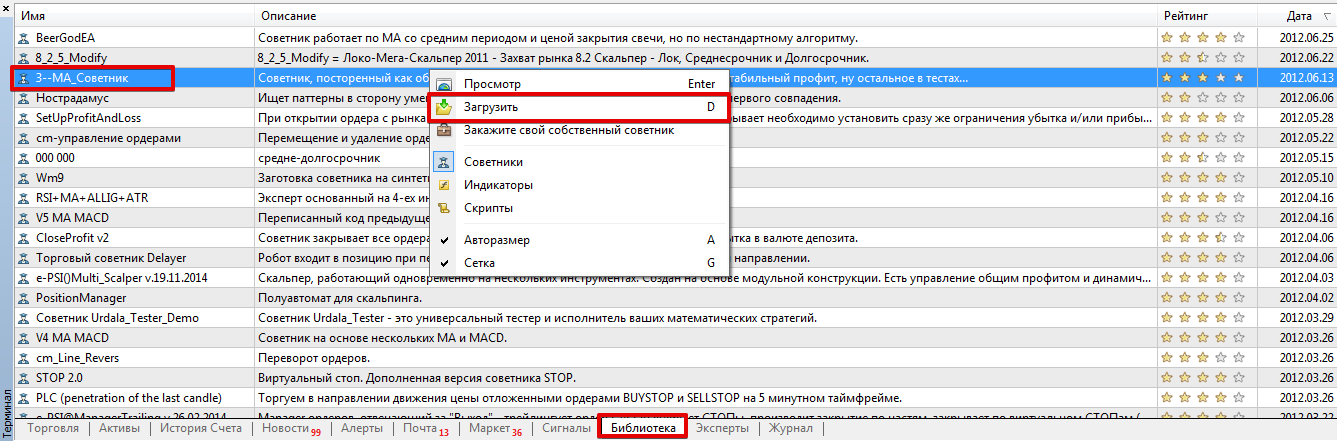The image size is (1337, 441).
Task: Sort the list by the Рейтинг column header
Action: pyautogui.click(x=1186, y=17)
